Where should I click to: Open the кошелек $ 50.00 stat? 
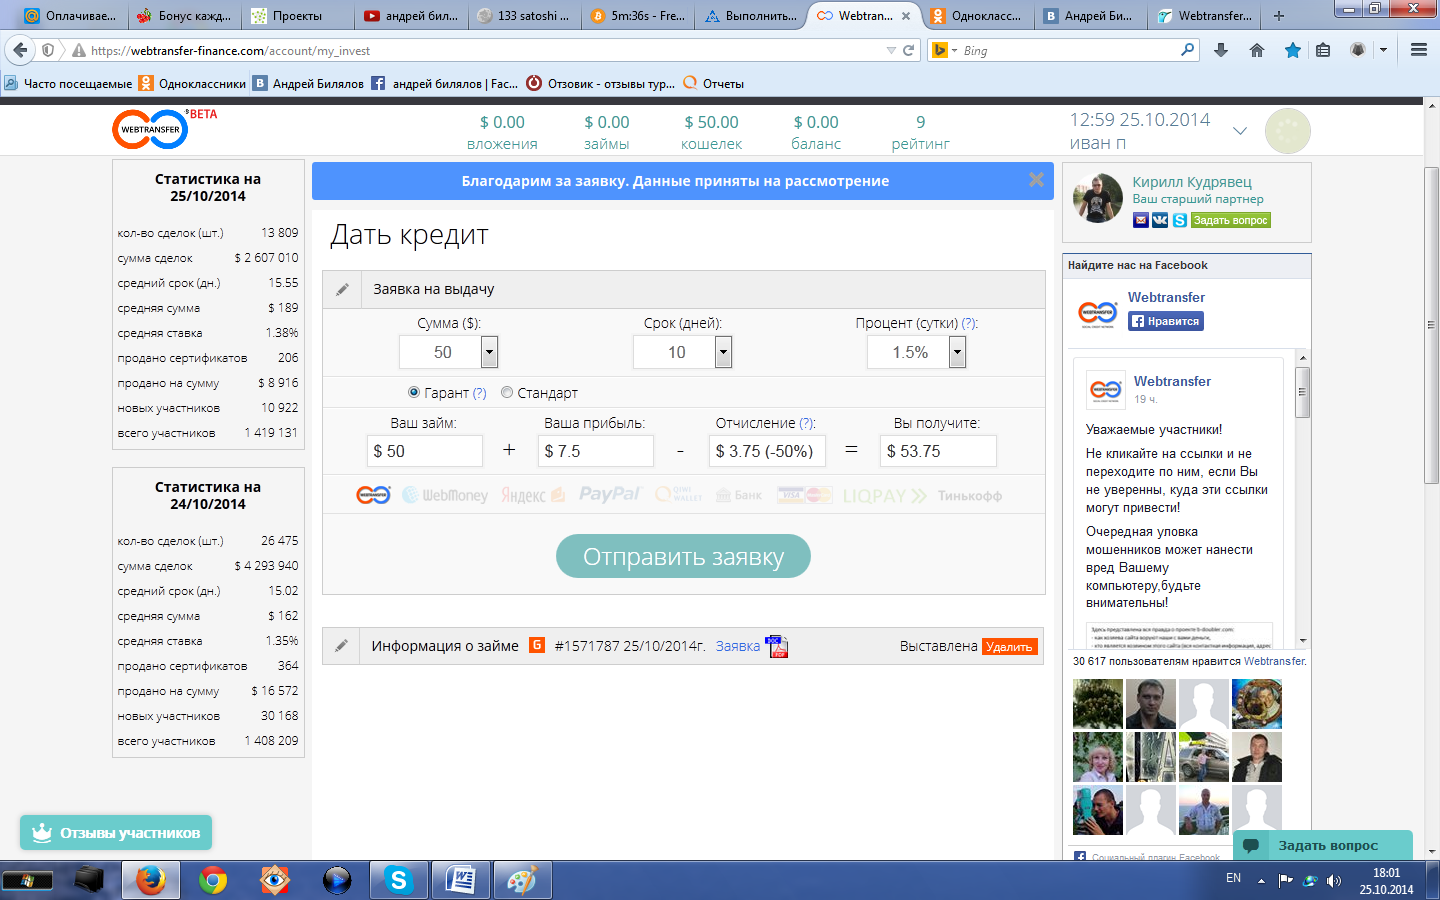pyautogui.click(x=711, y=132)
